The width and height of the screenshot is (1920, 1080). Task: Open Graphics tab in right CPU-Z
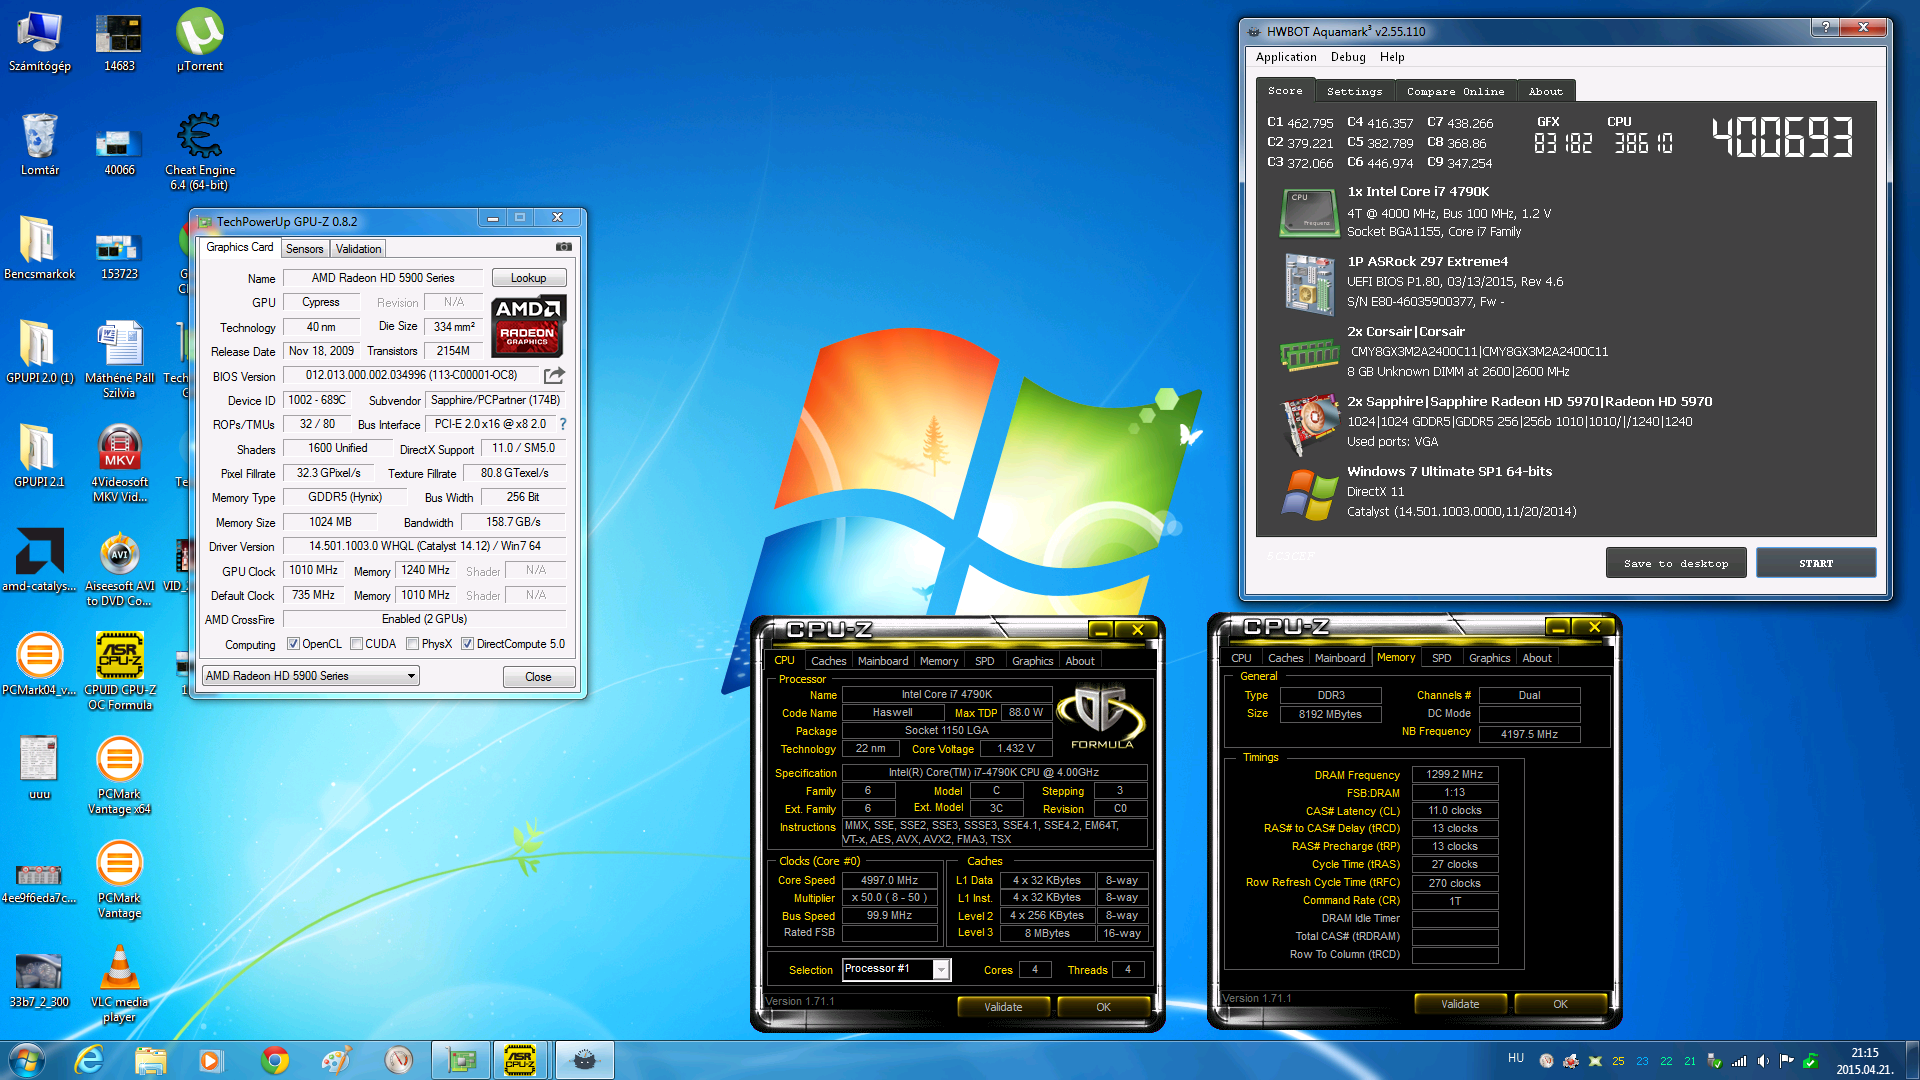[1489, 658]
